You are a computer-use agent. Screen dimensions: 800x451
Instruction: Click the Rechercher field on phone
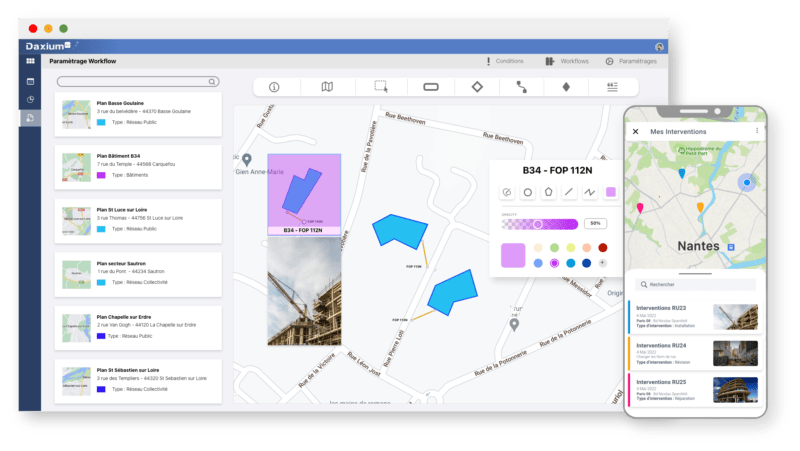coord(695,285)
